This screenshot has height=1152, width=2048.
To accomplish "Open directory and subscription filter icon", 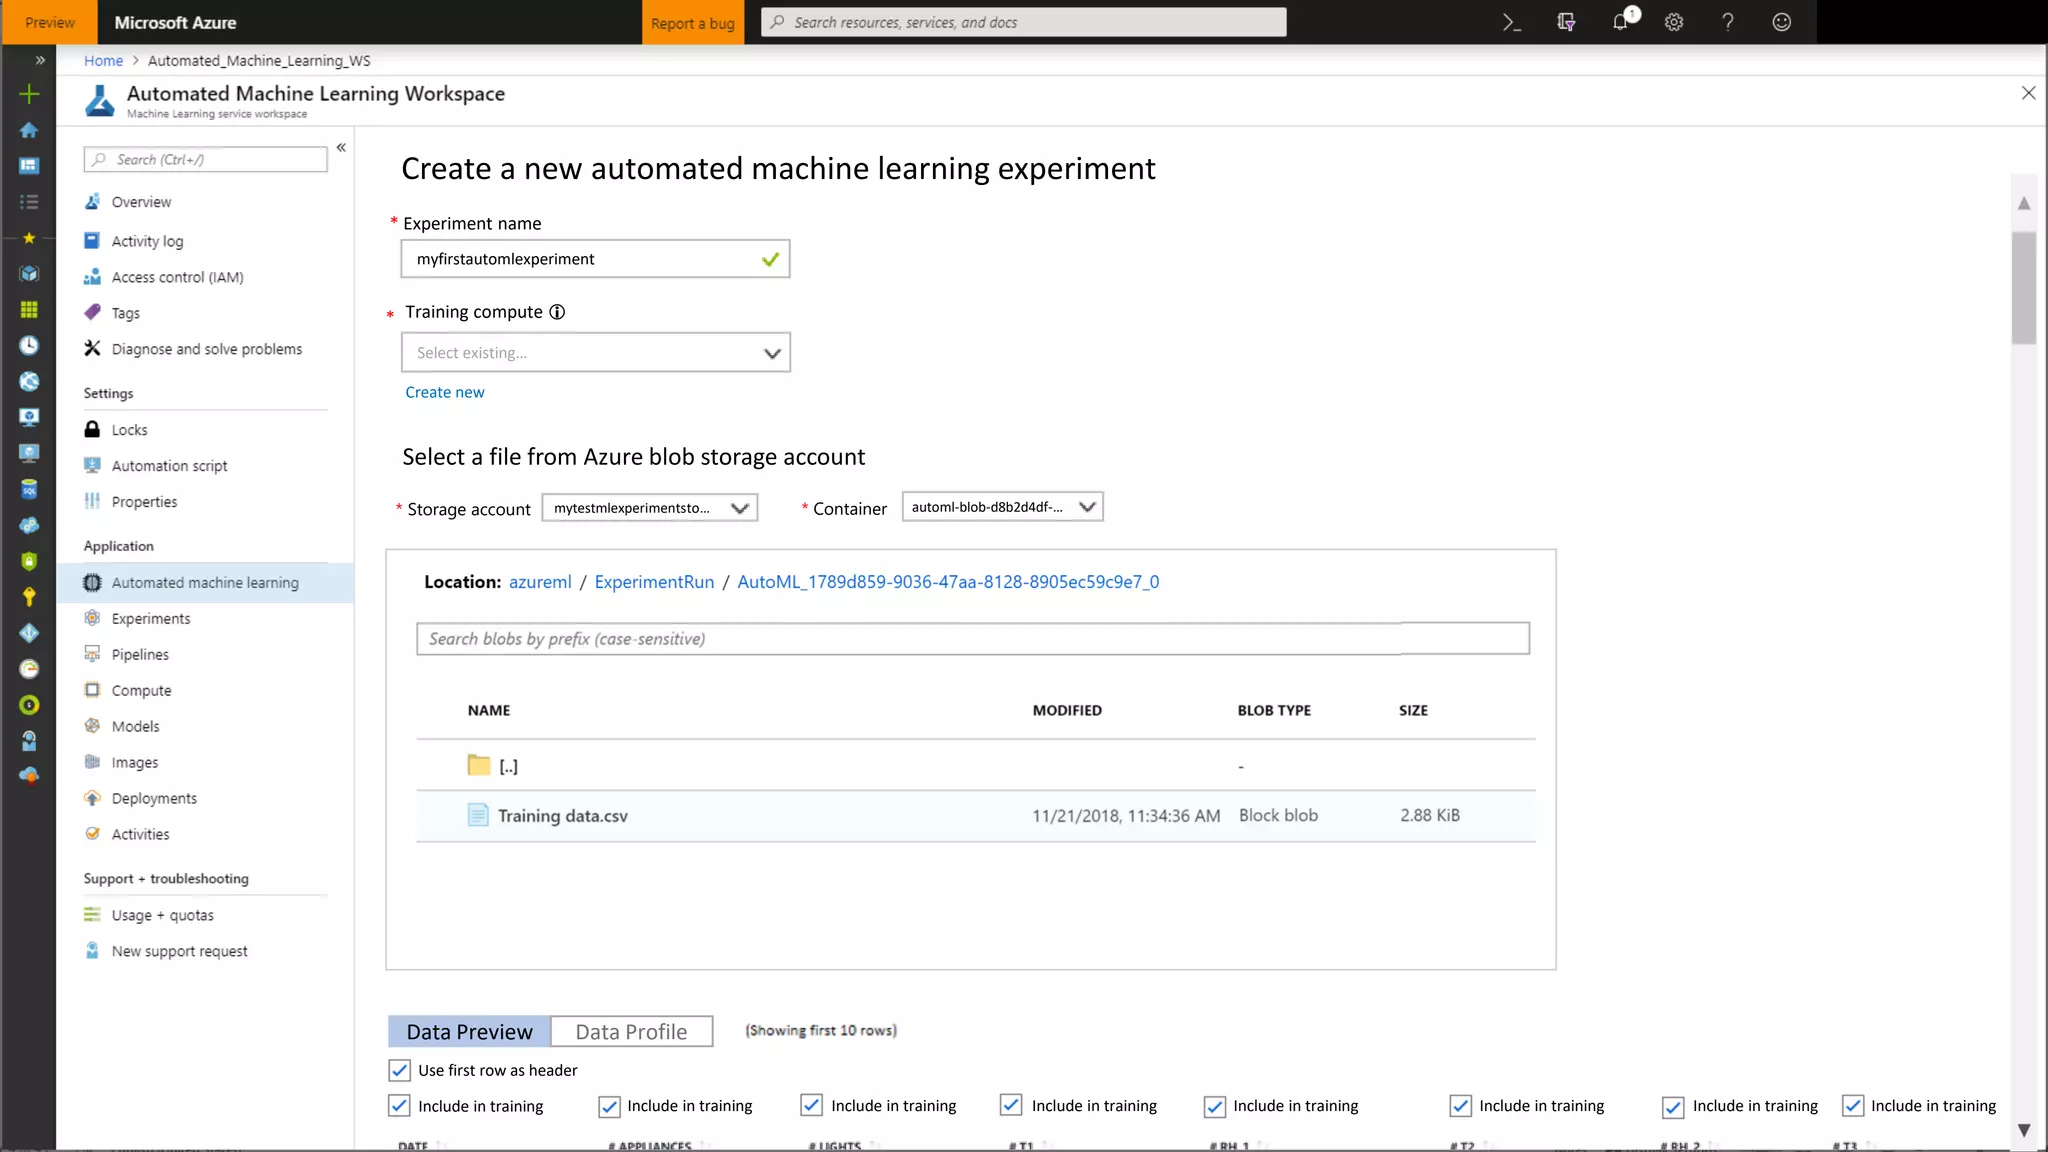I will click(x=1566, y=22).
